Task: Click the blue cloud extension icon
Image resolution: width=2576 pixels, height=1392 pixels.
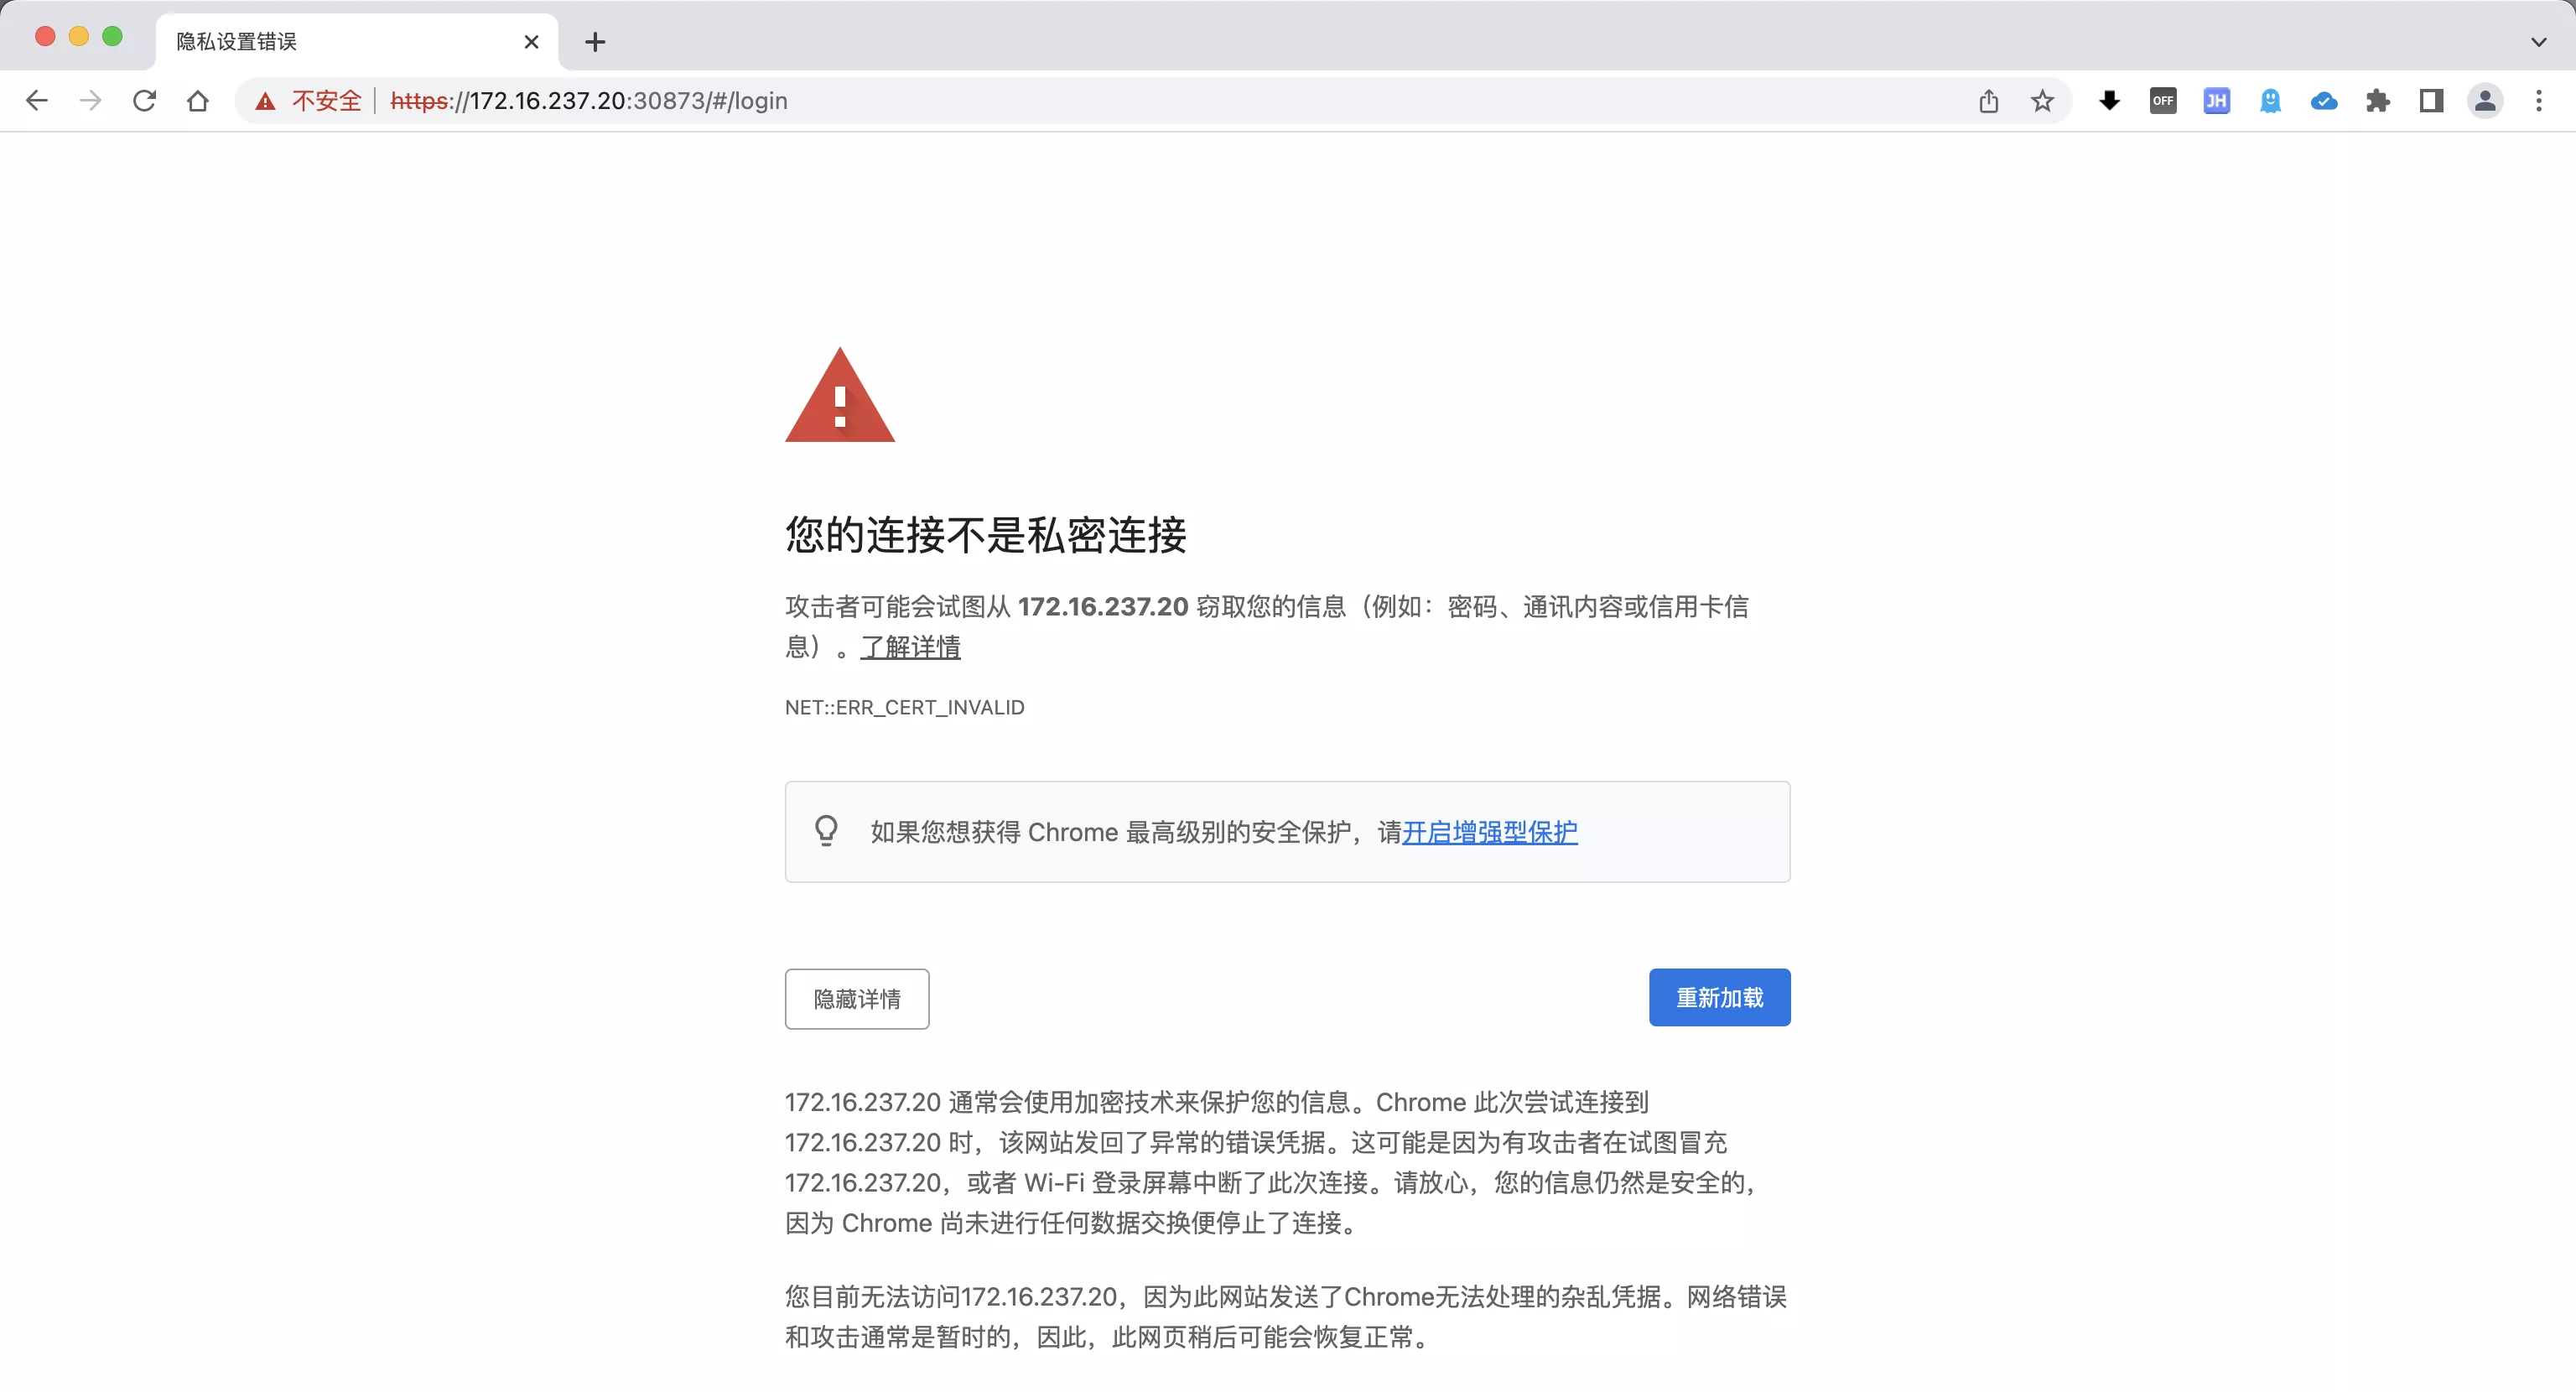Action: [2324, 101]
